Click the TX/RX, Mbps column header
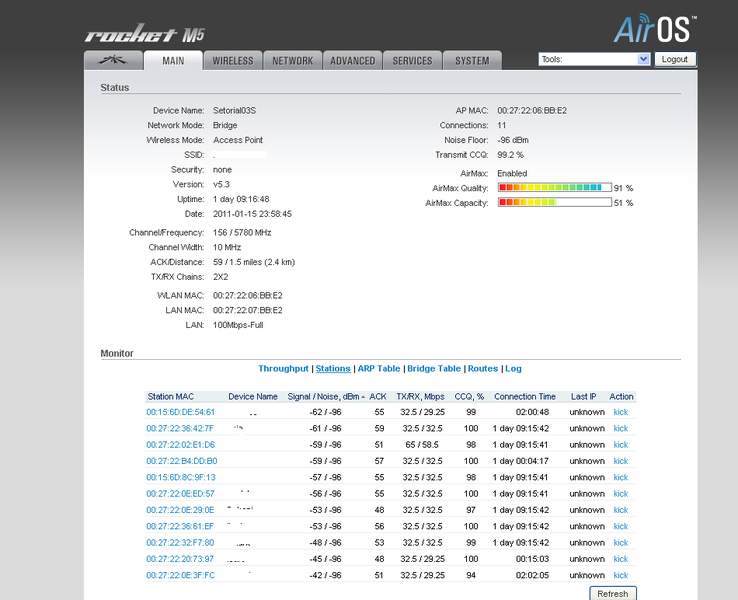 tap(420, 396)
